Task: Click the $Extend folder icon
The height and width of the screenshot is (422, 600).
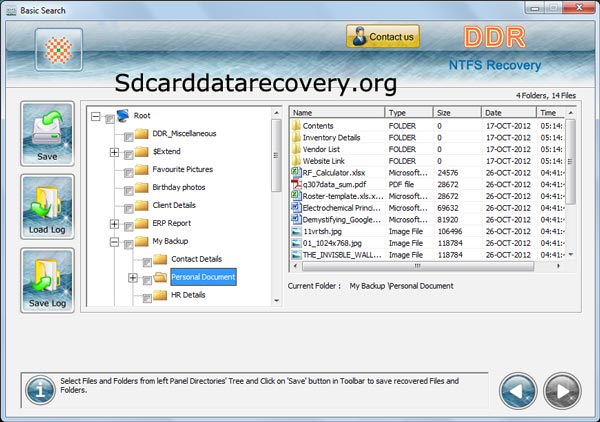Action: [142, 152]
